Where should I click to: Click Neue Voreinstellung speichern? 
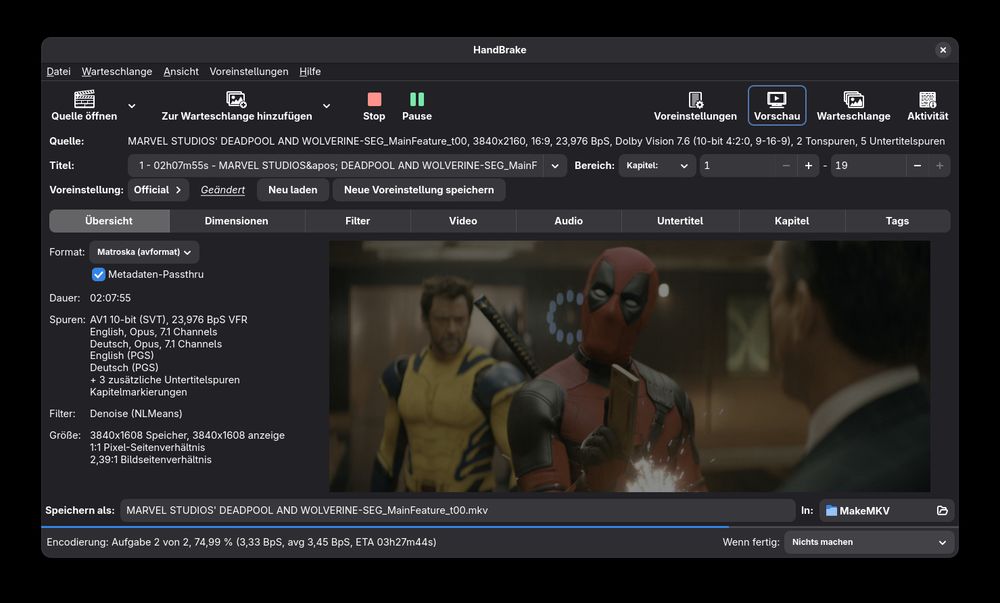[417, 189]
